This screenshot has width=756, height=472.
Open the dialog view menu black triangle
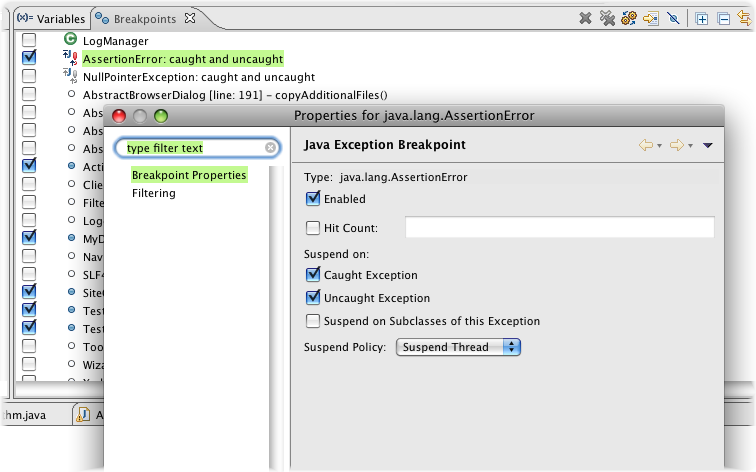tap(707, 145)
